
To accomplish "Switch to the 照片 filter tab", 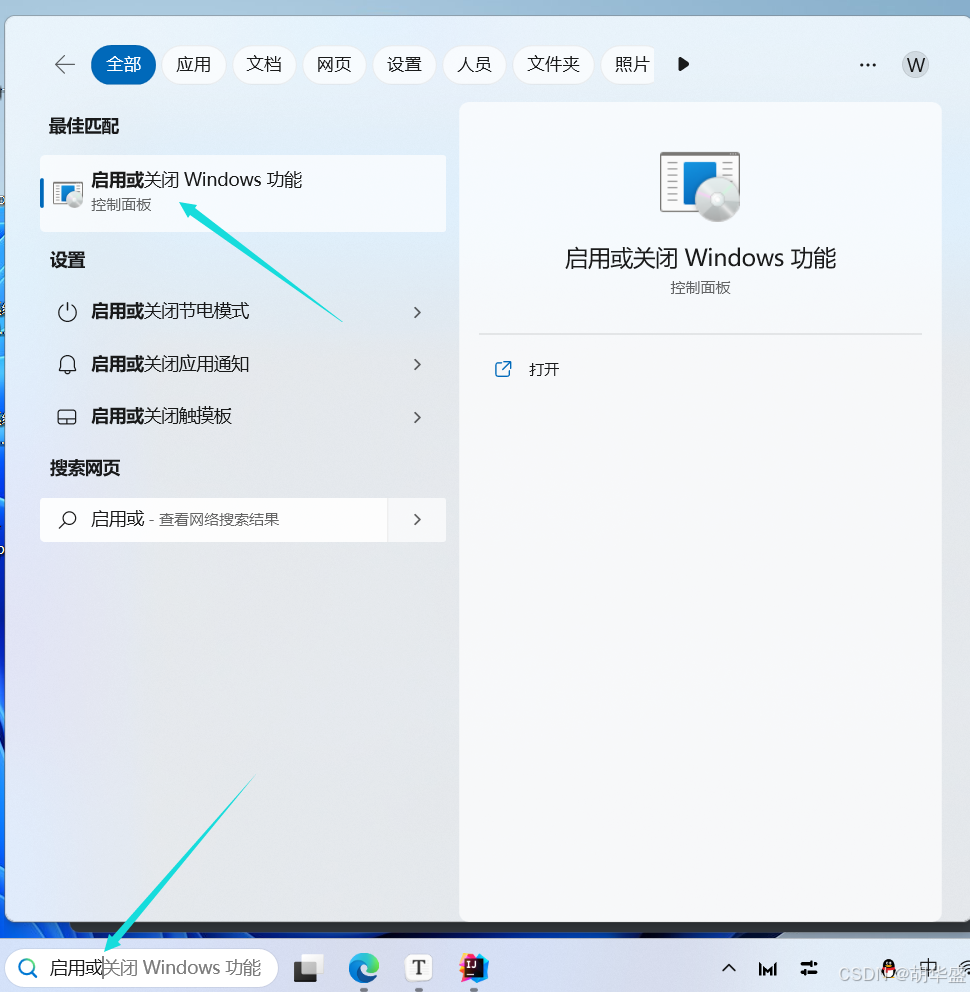I will 628,65.
